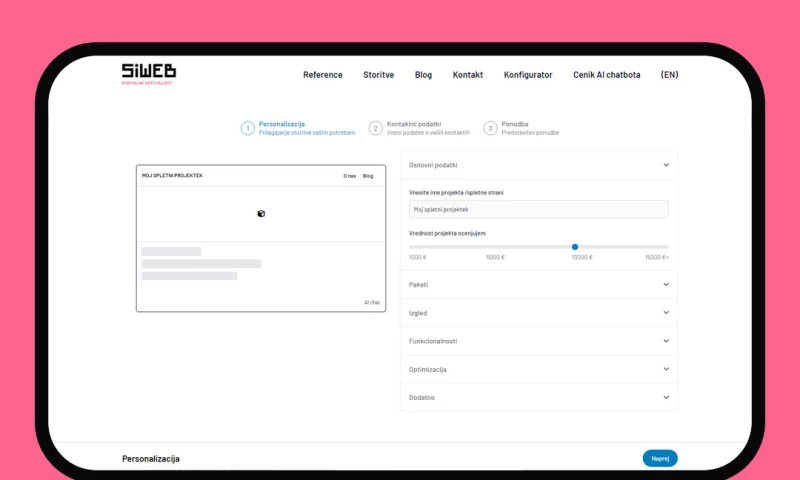The image size is (800, 480).
Task: Switch language to EN
Action: click(669, 75)
